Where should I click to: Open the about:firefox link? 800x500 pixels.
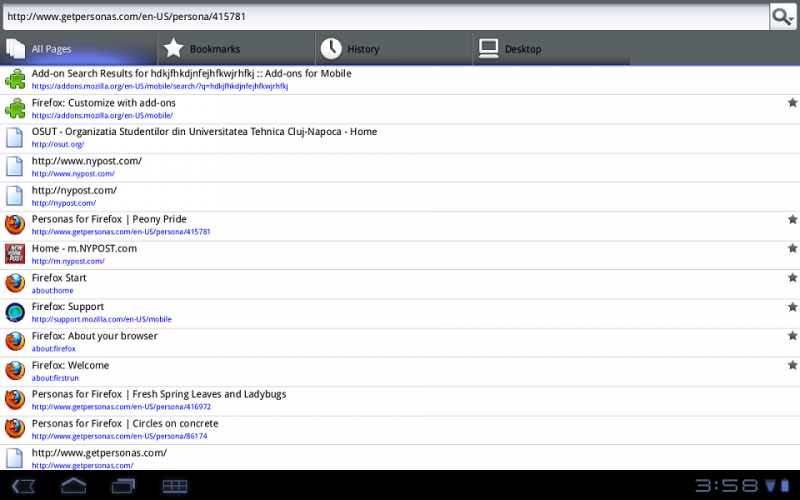pos(54,349)
